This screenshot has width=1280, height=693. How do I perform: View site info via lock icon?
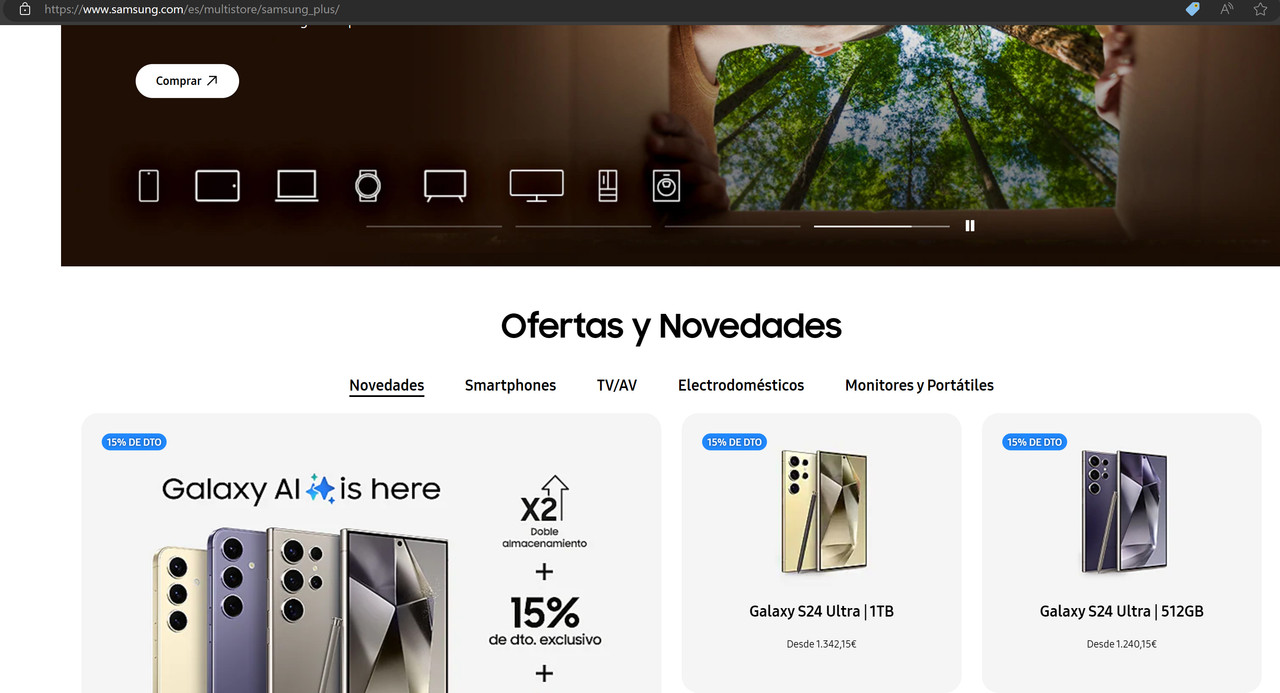[25, 9]
